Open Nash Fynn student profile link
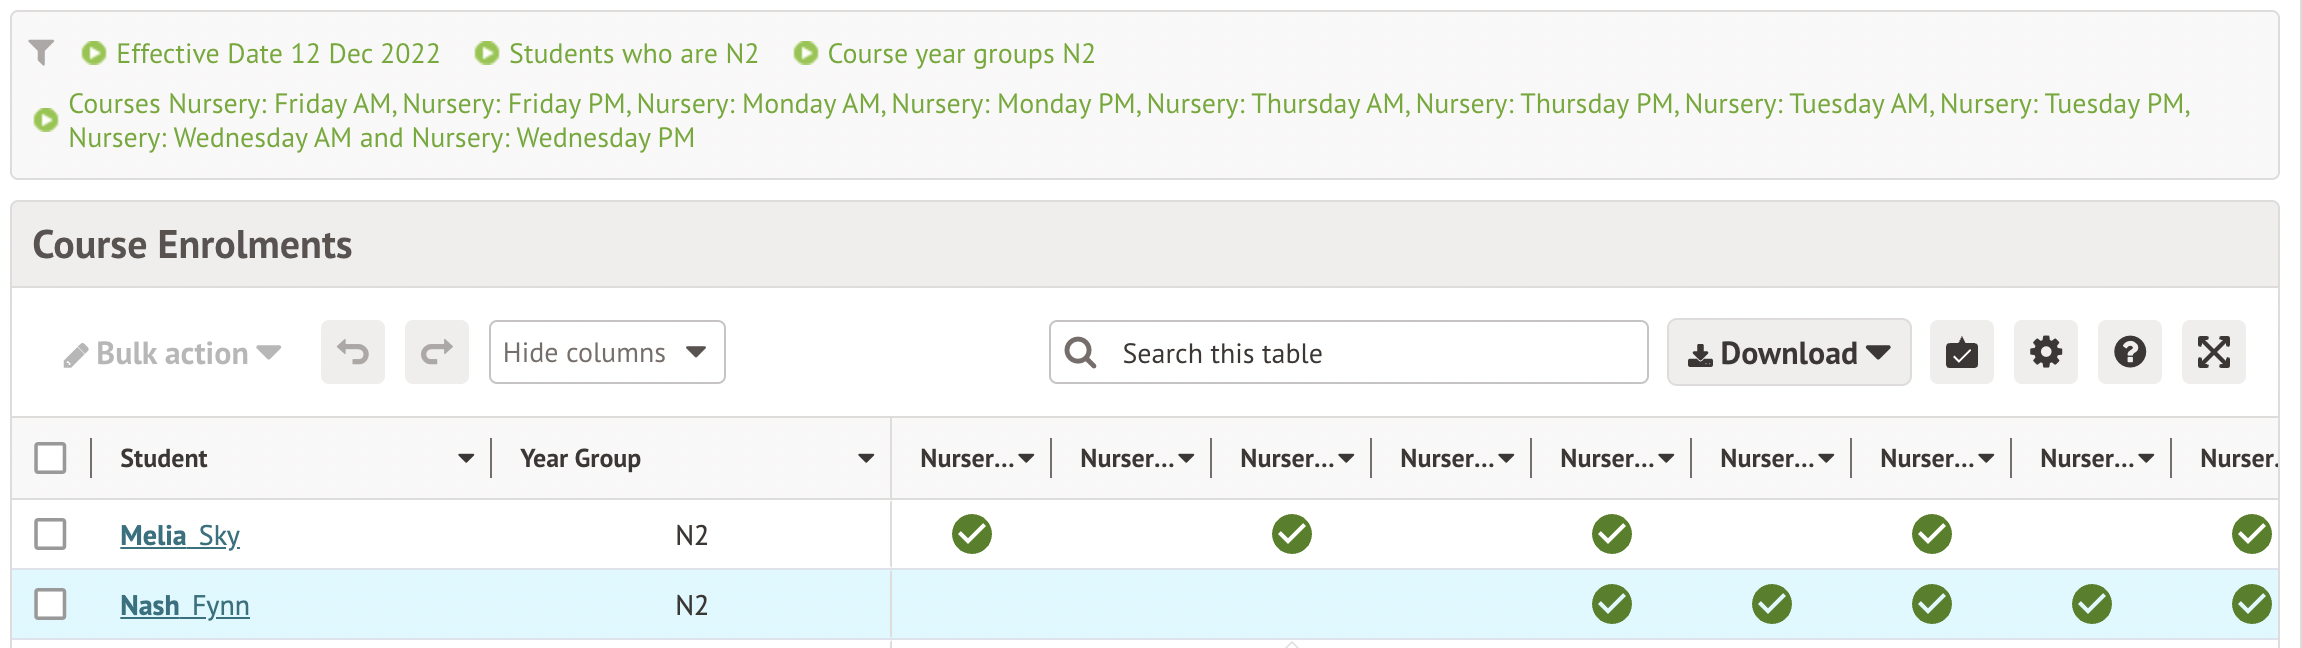The width and height of the screenshot is (2302, 648). (x=185, y=605)
